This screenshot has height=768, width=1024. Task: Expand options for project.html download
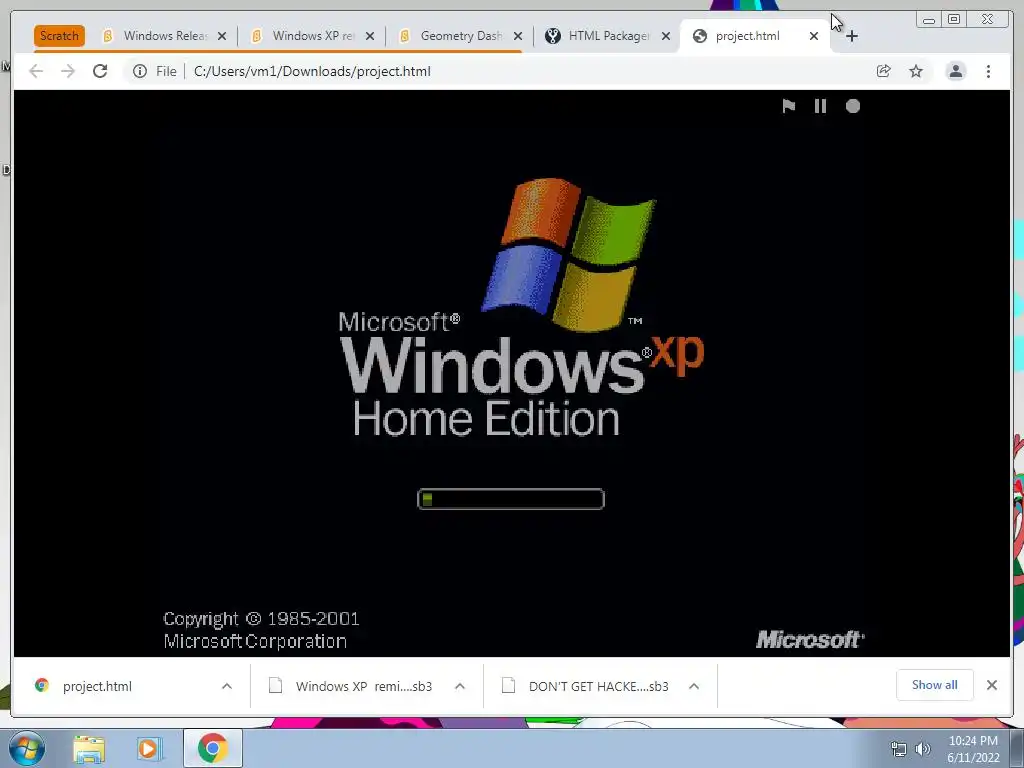click(227, 686)
